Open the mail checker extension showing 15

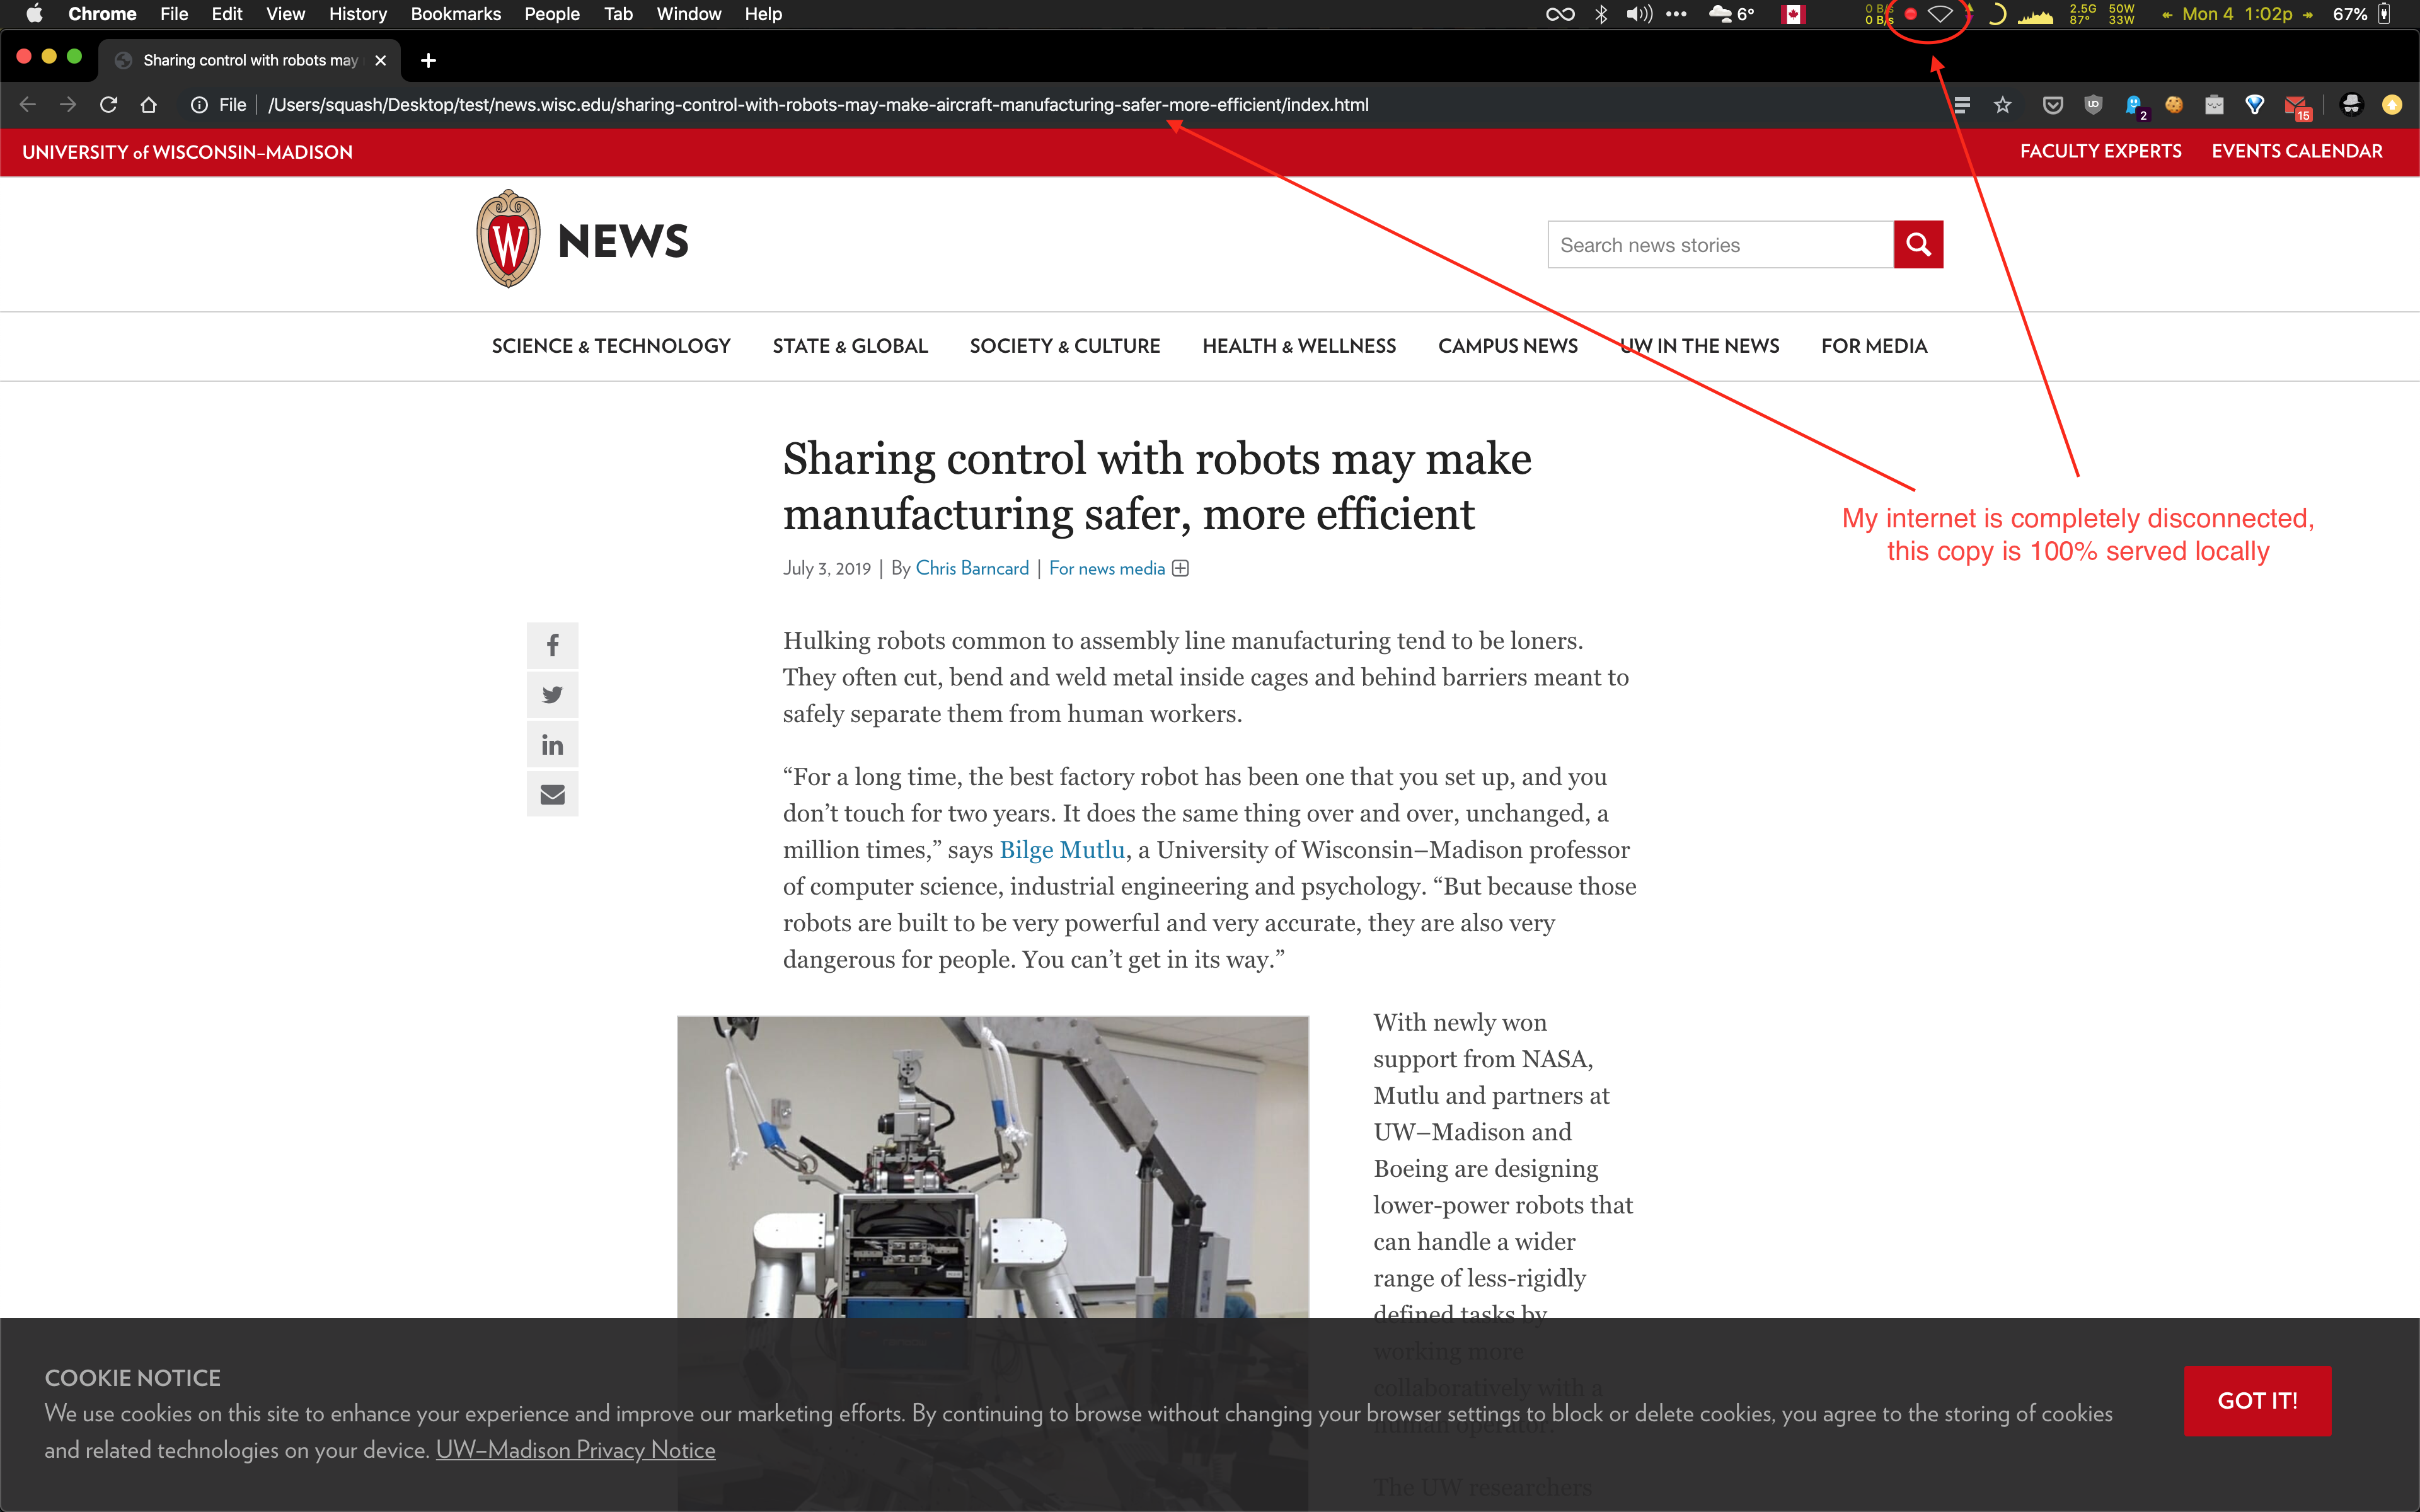2297,107
